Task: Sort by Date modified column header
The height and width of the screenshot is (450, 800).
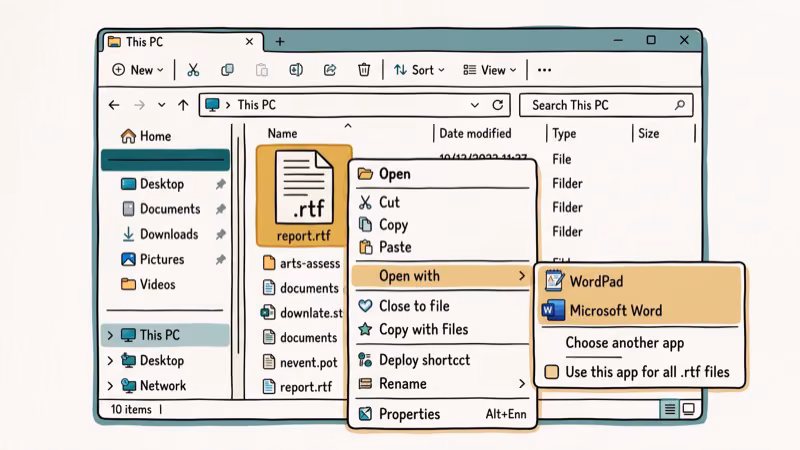Action: pyautogui.click(x=475, y=134)
